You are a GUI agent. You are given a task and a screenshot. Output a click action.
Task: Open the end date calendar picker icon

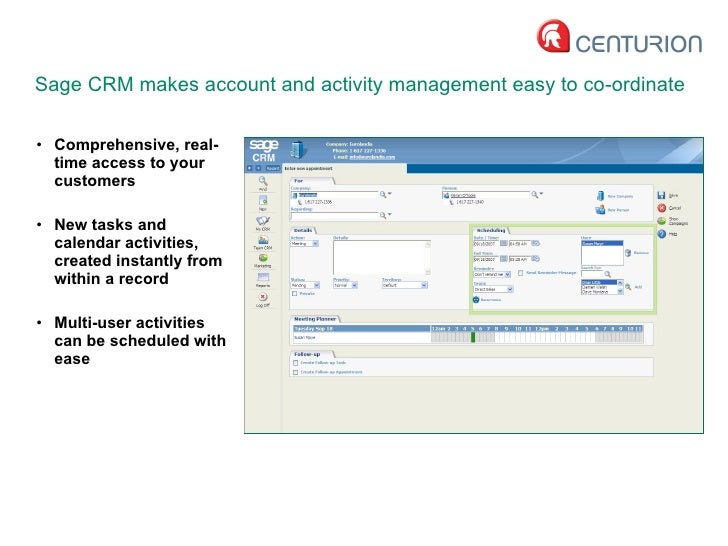(x=503, y=259)
